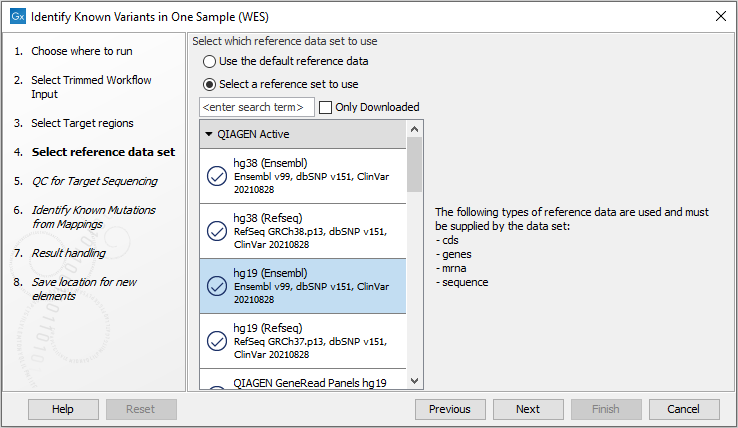
Task: Click the reference list scrollbar thumb
Action: [x=414, y=164]
